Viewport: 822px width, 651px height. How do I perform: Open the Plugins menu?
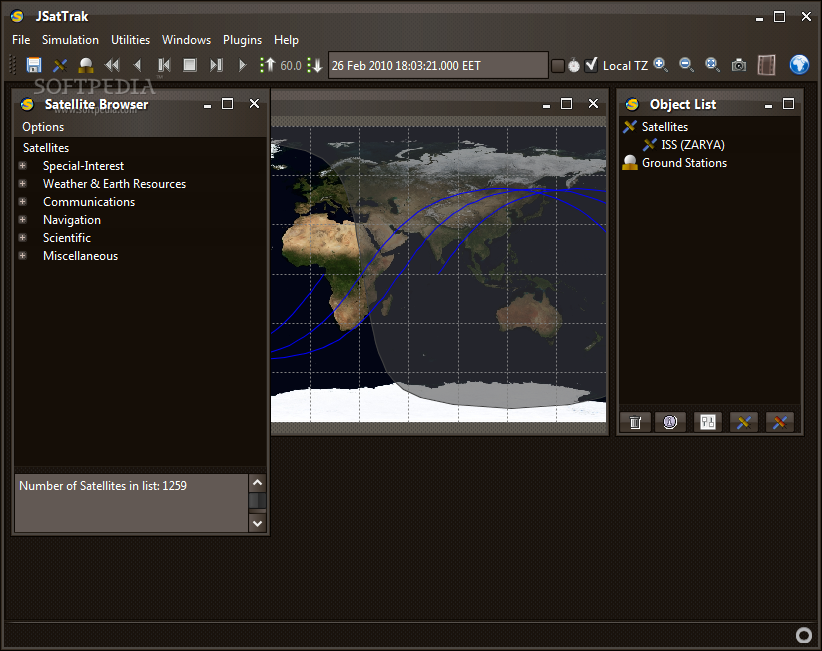pyautogui.click(x=242, y=40)
